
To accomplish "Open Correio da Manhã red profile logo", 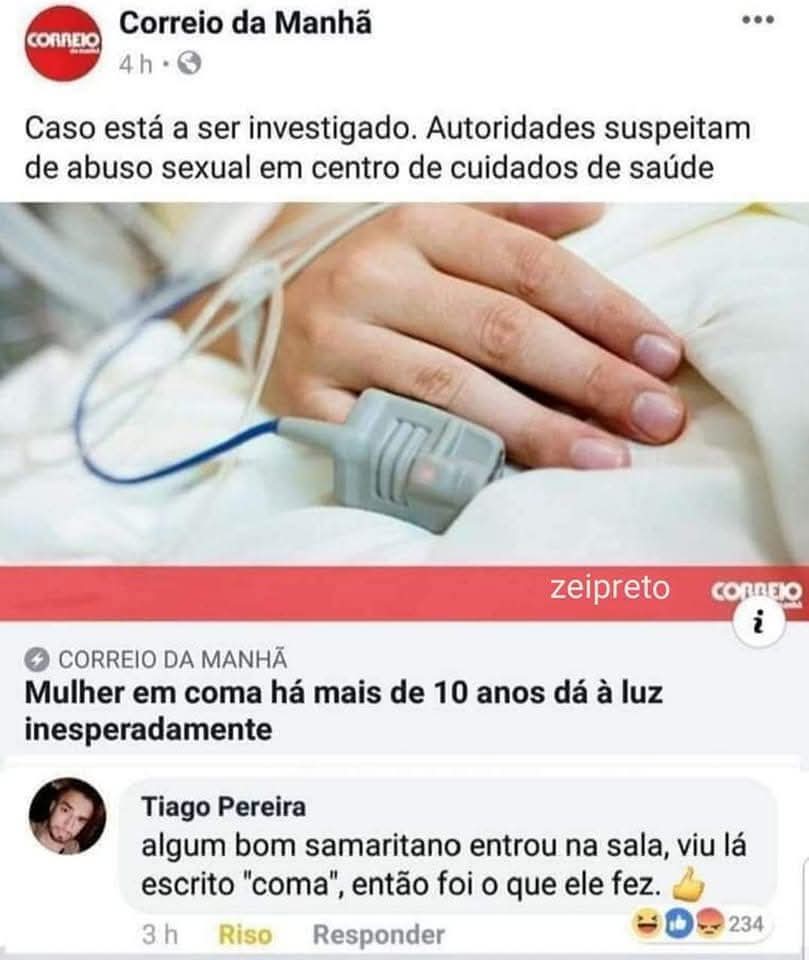I will pyautogui.click(x=63, y=43).
